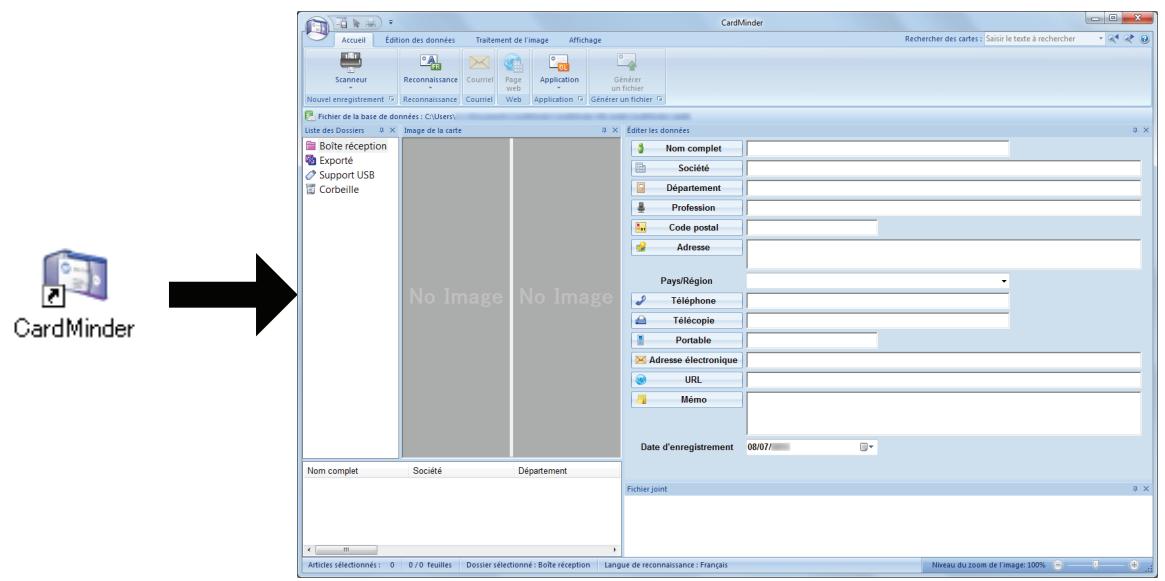Click the zoom in plus button
This screenshot has width=1165, height=581.
[1134, 565]
